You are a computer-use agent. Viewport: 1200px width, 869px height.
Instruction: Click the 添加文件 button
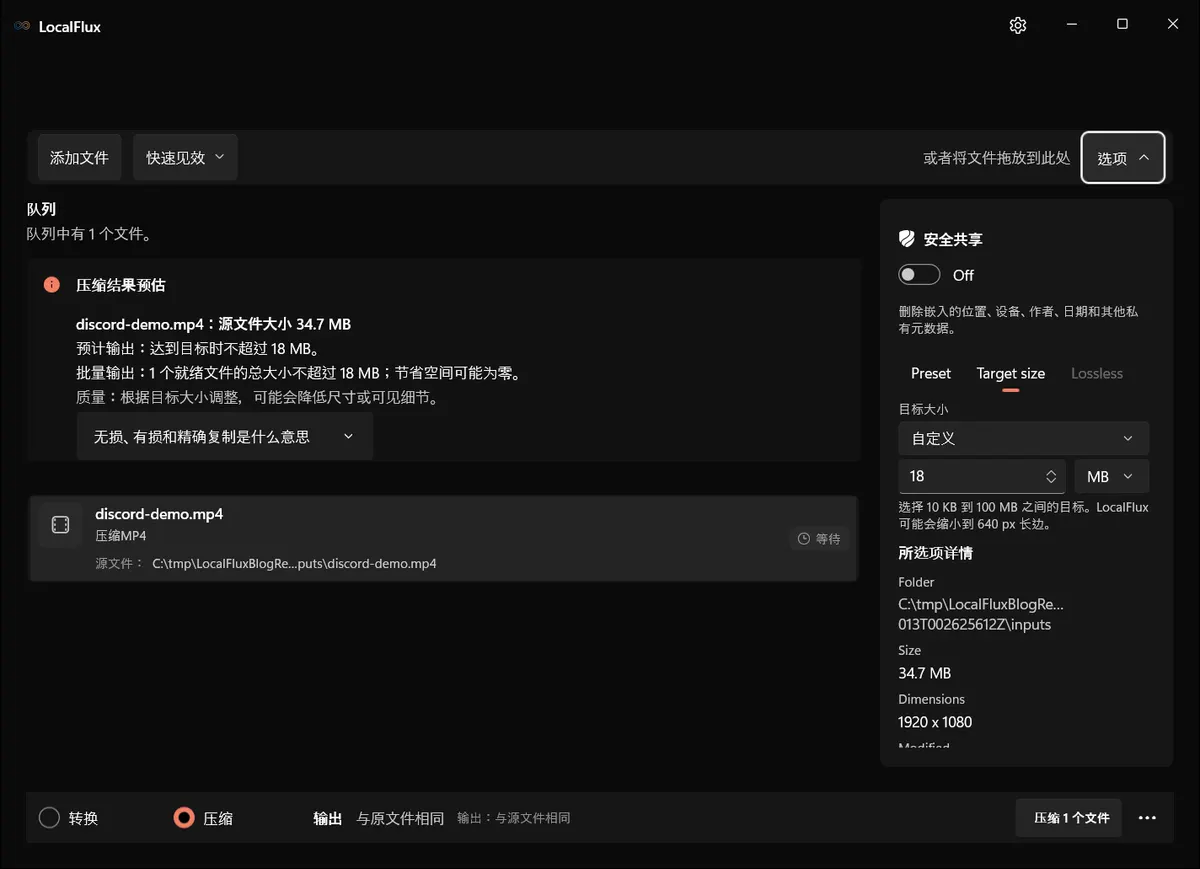[79, 158]
